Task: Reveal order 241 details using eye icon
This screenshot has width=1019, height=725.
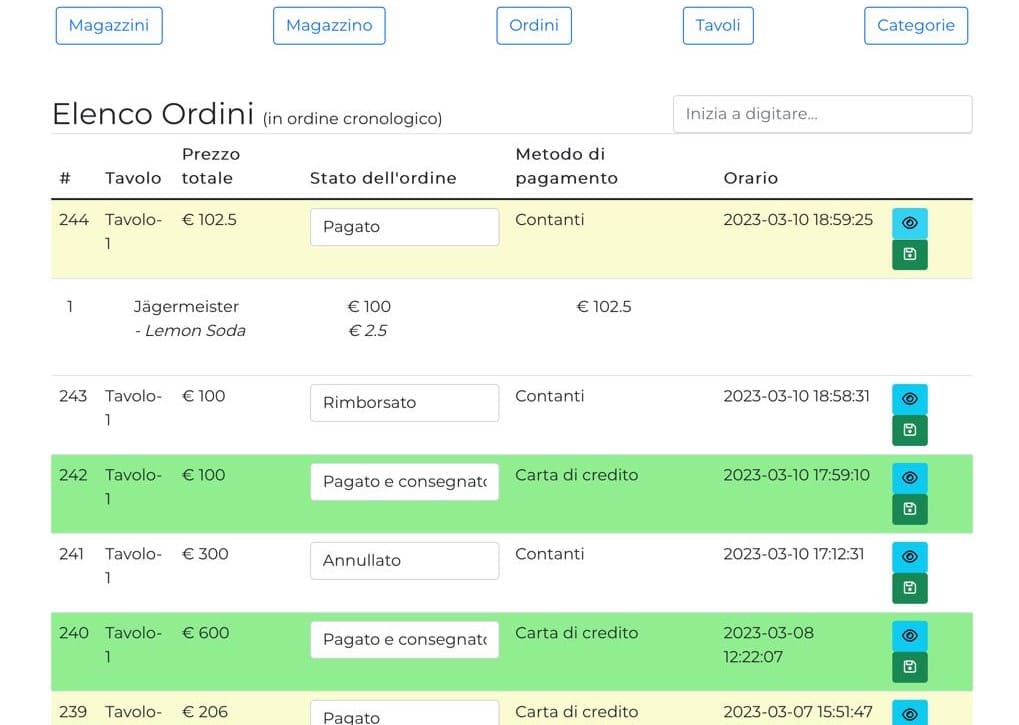Action: [909, 557]
